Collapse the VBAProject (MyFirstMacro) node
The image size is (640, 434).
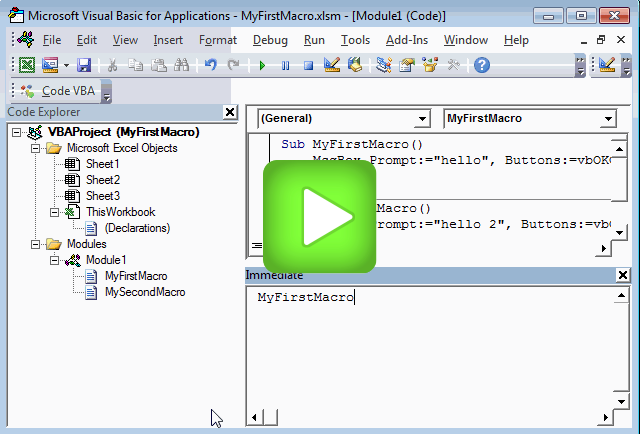pos(16,132)
